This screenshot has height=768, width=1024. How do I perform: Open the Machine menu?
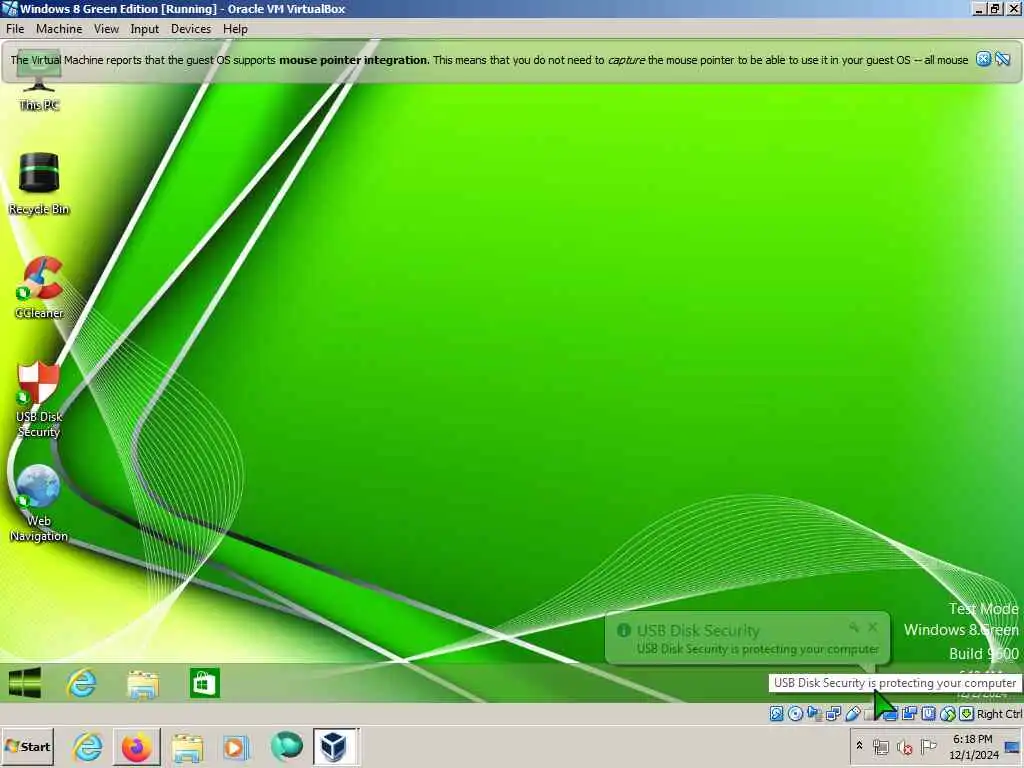59,29
